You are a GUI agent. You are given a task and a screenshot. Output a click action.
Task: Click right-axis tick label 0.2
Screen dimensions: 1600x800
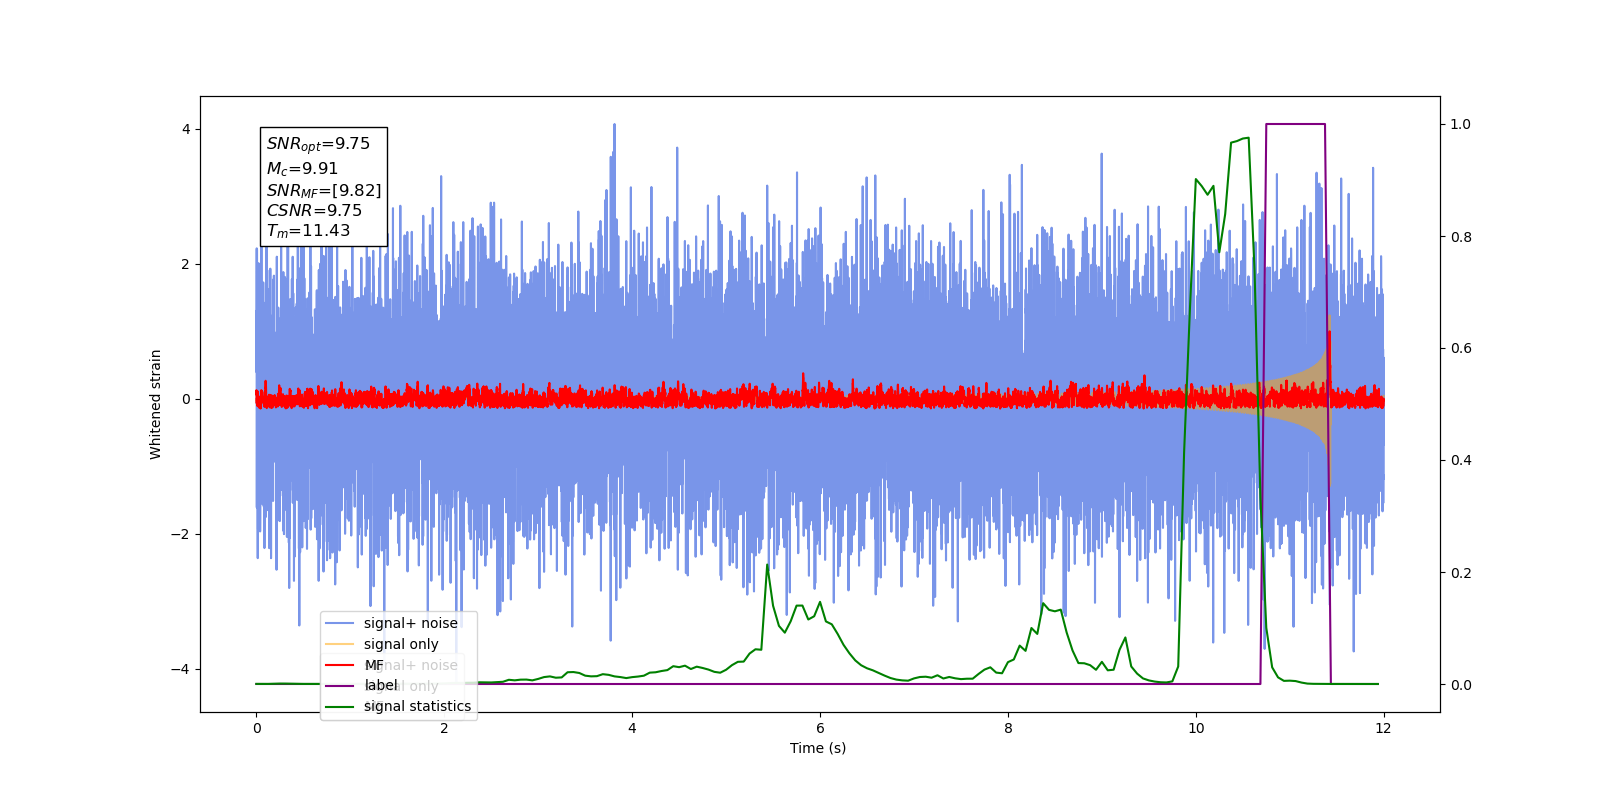(x=1461, y=573)
